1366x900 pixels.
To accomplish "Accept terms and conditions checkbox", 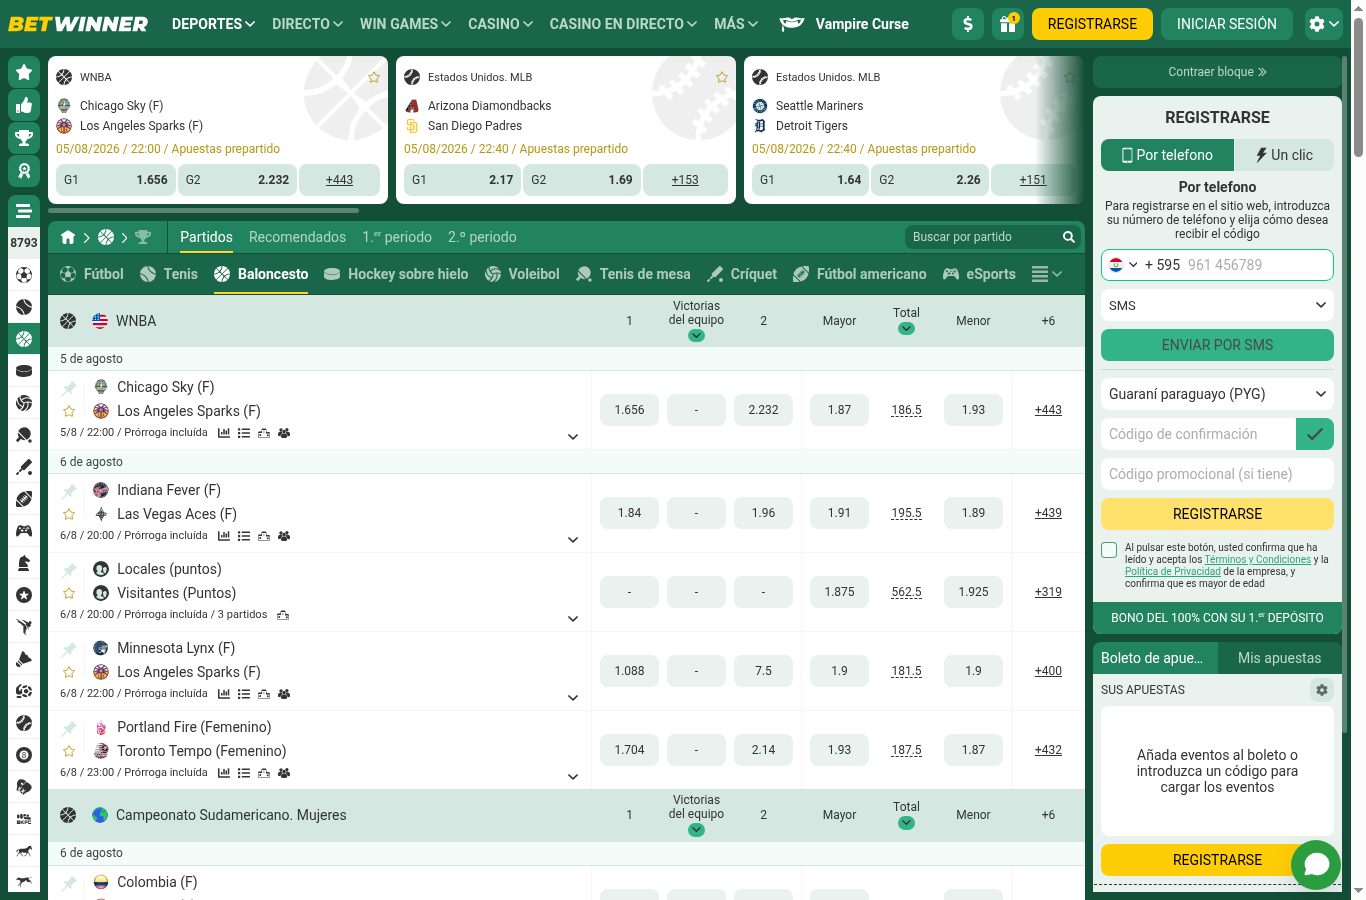I will pos(1109,550).
